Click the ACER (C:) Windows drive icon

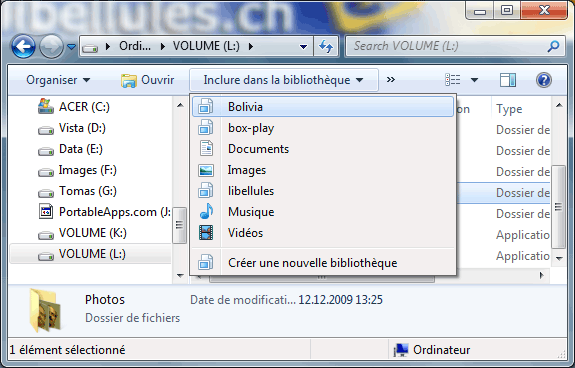(x=46, y=106)
